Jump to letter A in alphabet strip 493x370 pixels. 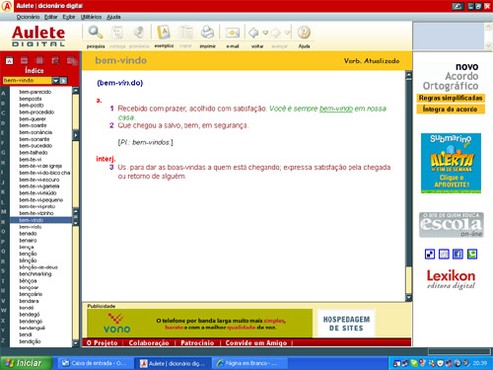[3, 93]
